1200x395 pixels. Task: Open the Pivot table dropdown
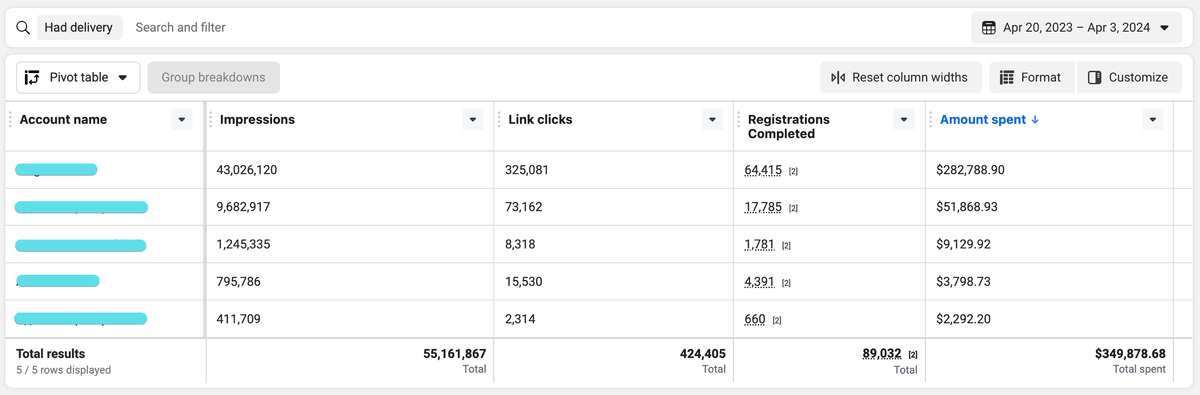coord(78,77)
